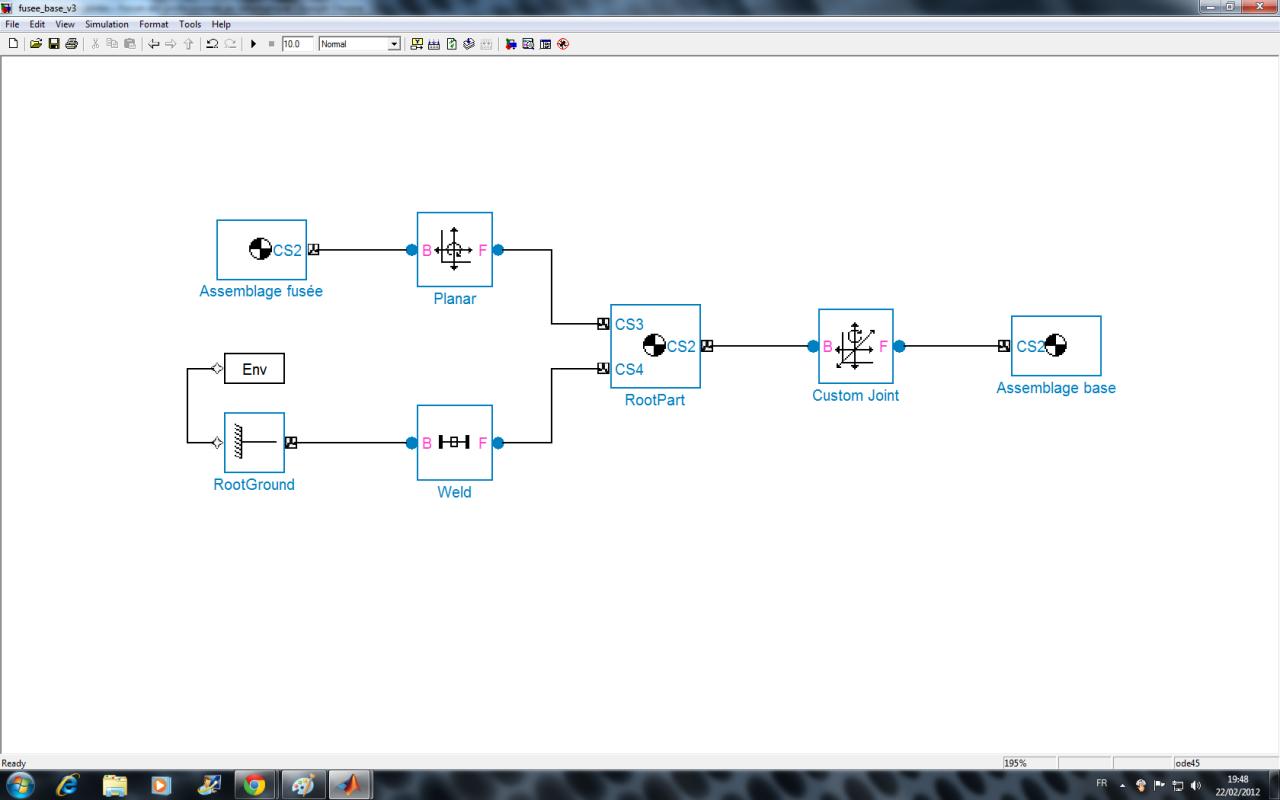Paste from clipboard in toolbar
This screenshot has height=800, width=1280.
[x=130, y=44]
